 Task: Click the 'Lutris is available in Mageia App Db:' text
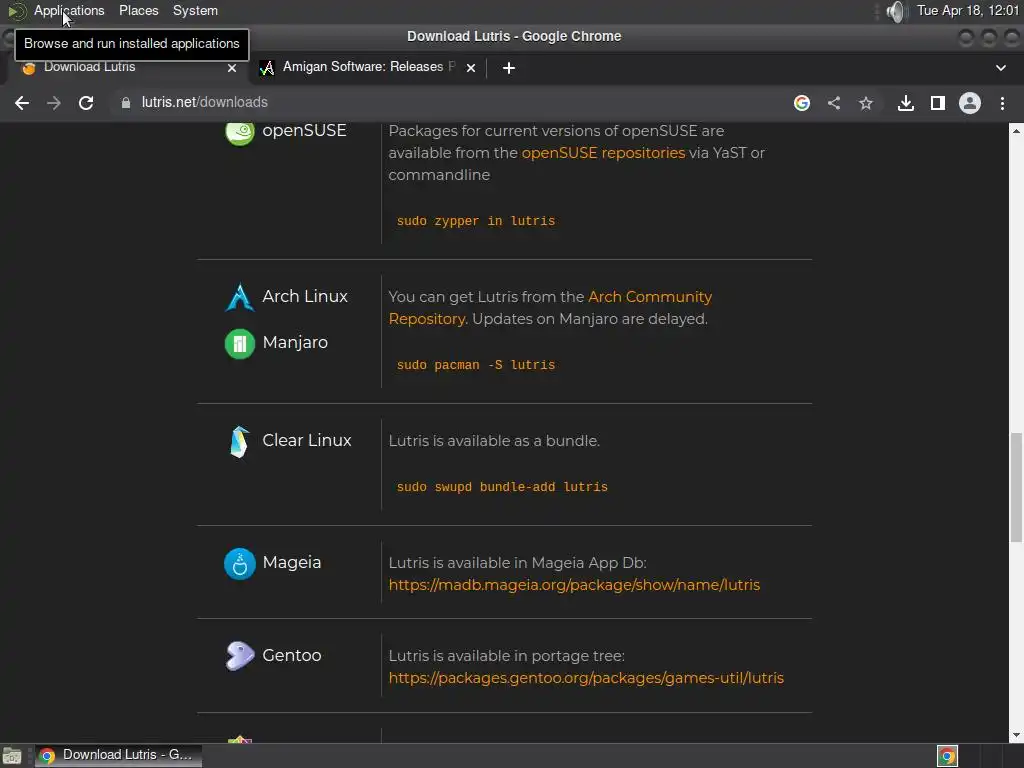coord(517,563)
